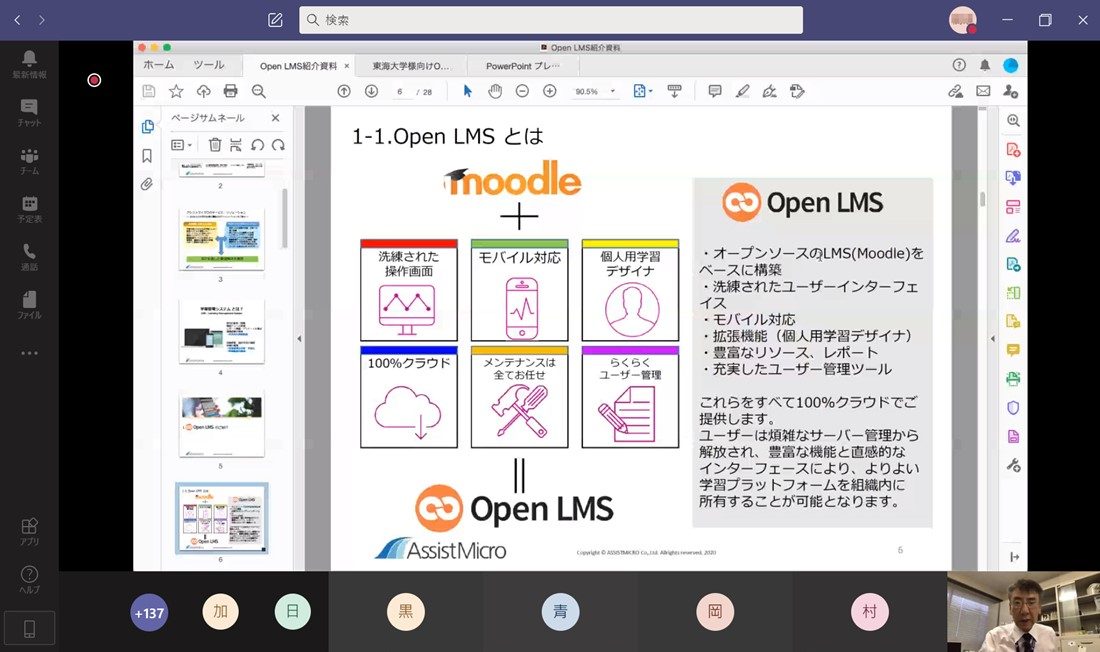Screen dimensions: 1100x652
Task: Start a new chat with compose icon
Action: [275, 20]
